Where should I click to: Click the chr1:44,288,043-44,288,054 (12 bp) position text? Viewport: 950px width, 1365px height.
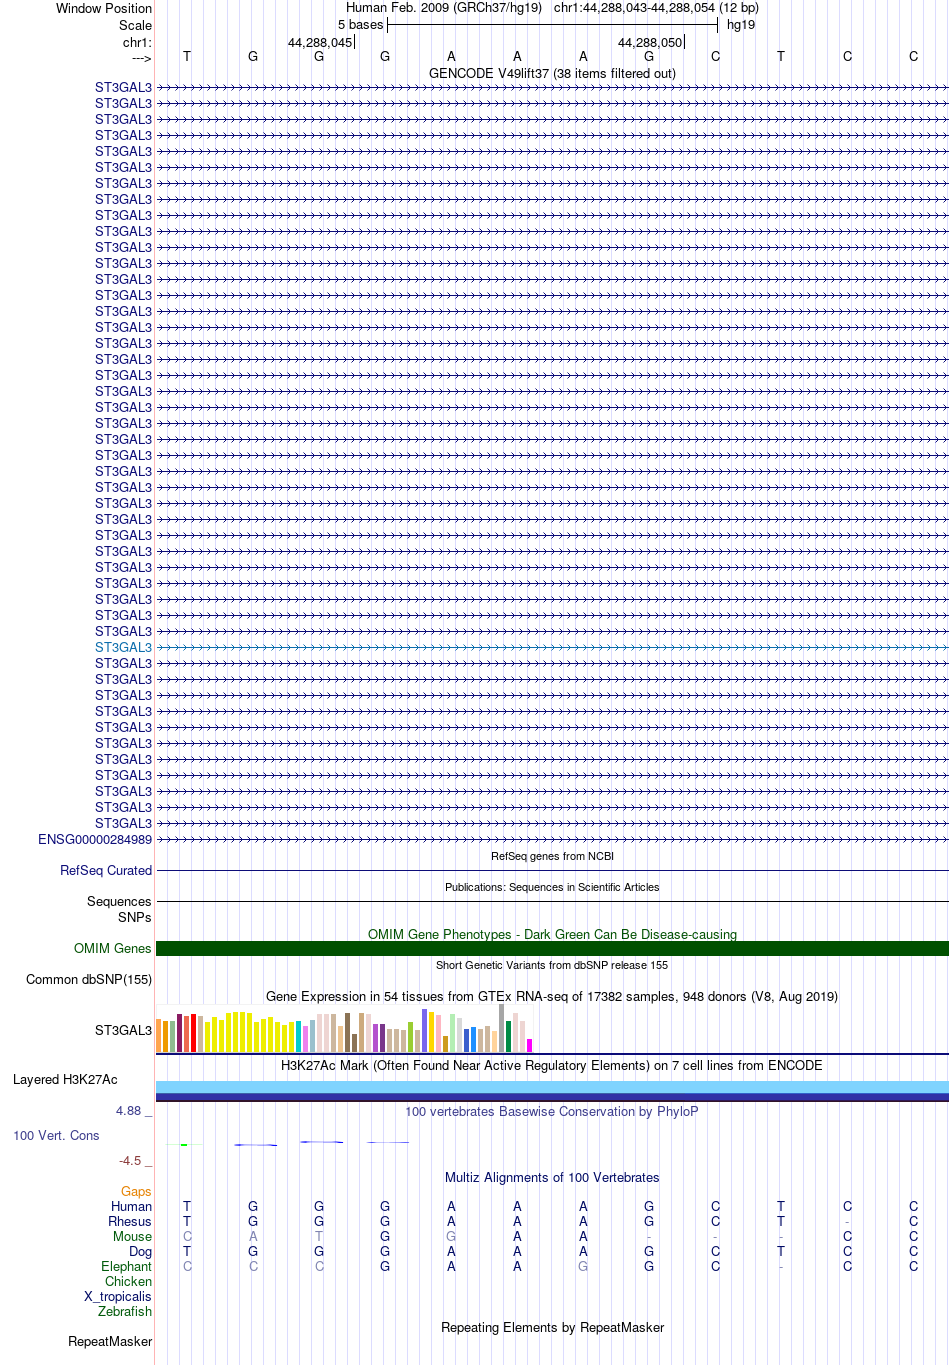pyautogui.click(x=656, y=8)
